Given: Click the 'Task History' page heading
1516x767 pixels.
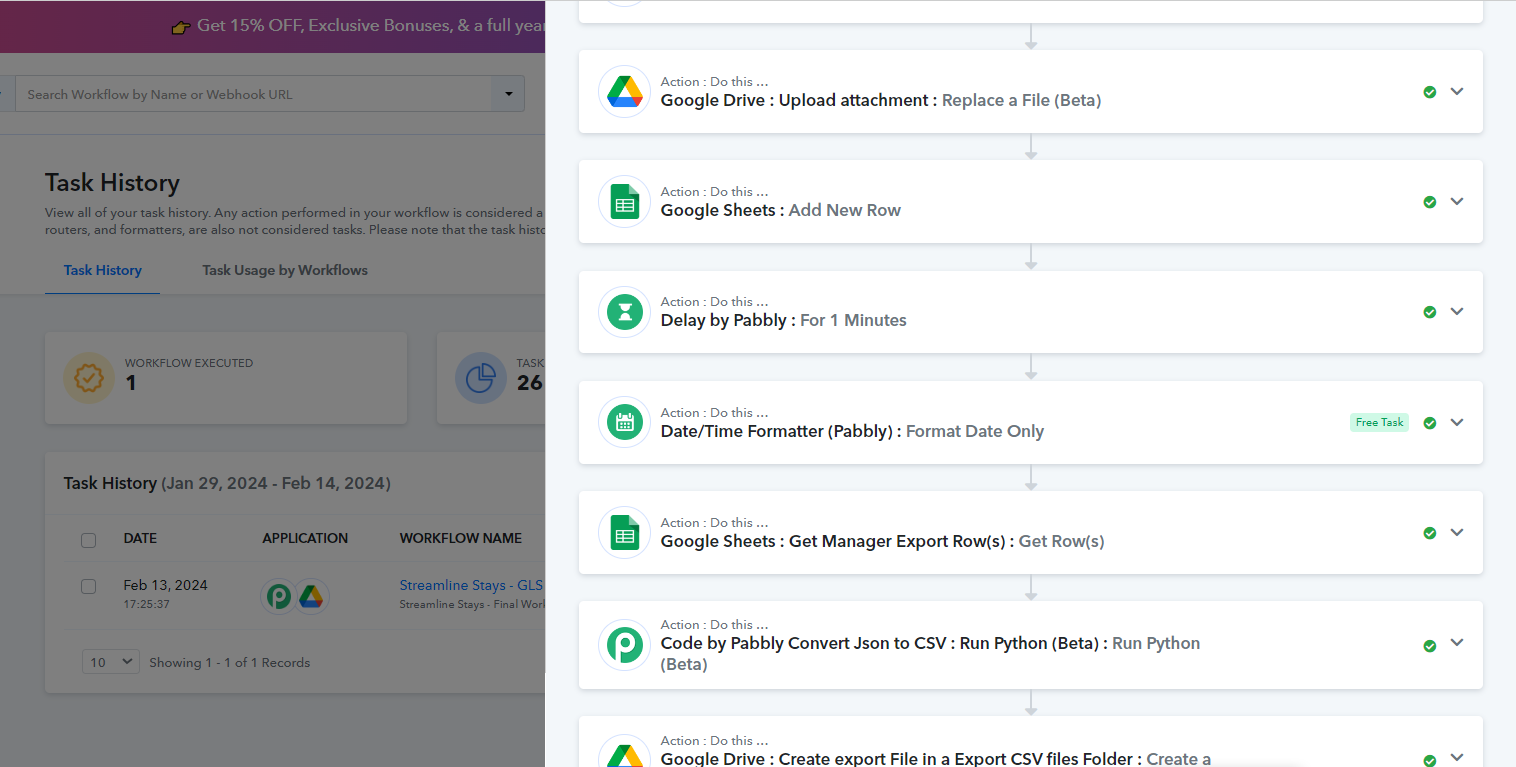Looking at the screenshot, I should [112, 183].
